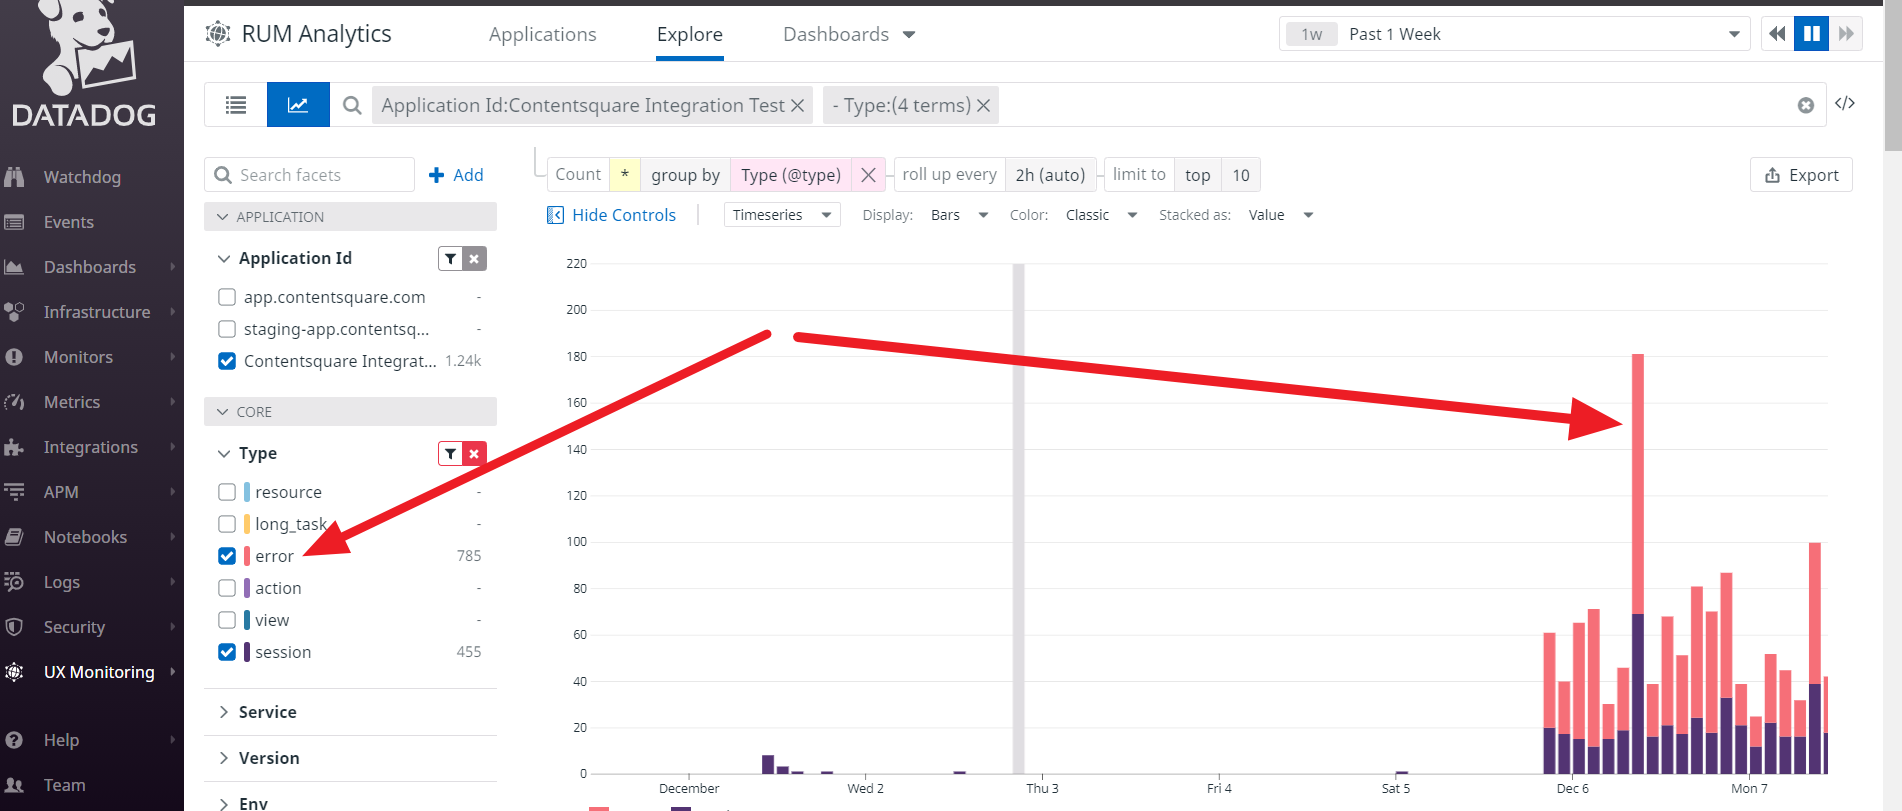1902x811 pixels.
Task: Open the Timeseries visualization dropdown
Action: [x=782, y=215]
